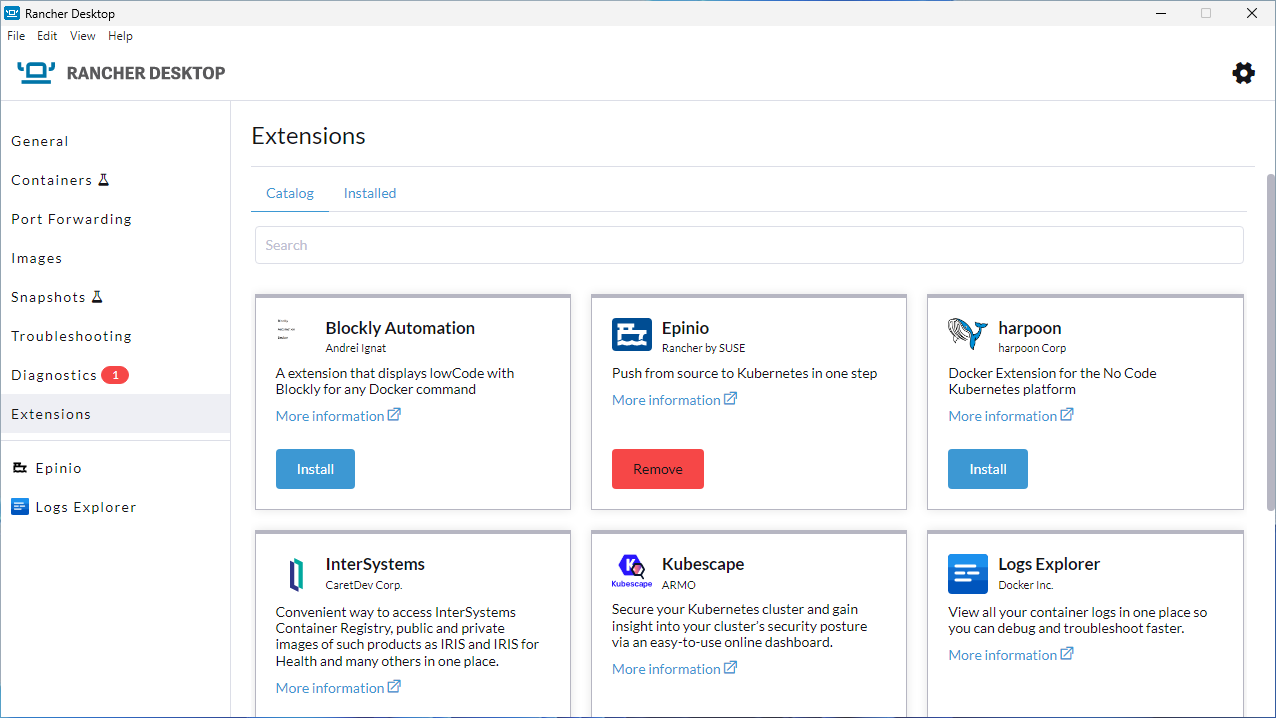Click the Blockly Automation logo thumbnail
The width and height of the screenshot is (1276, 718).
click(x=285, y=330)
